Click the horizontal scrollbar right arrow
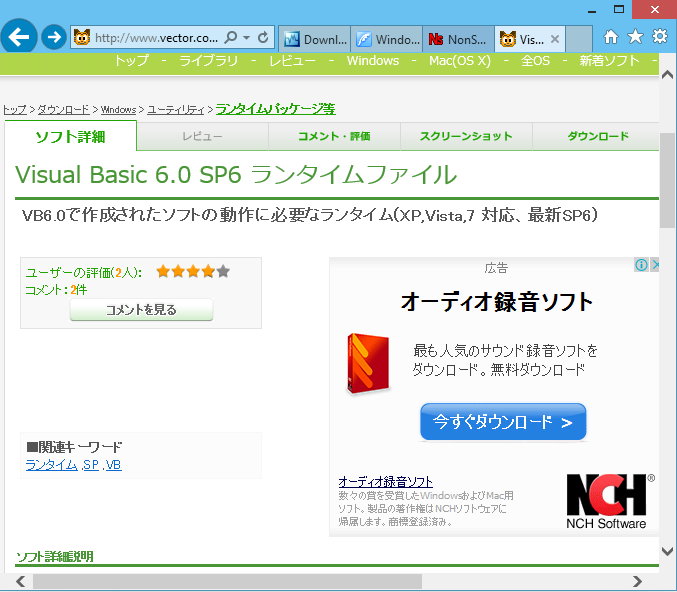Image resolution: width=677 pixels, height=592 pixels. (x=637, y=581)
